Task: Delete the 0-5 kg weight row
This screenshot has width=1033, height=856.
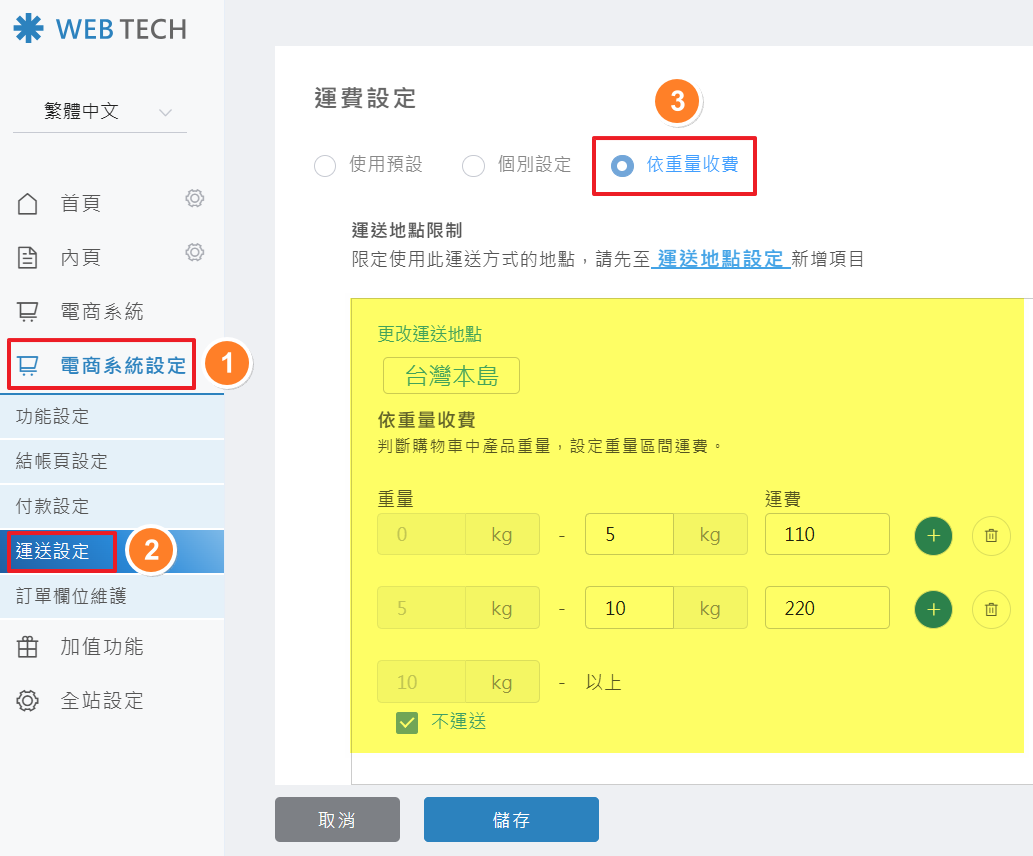Action: [x=991, y=535]
